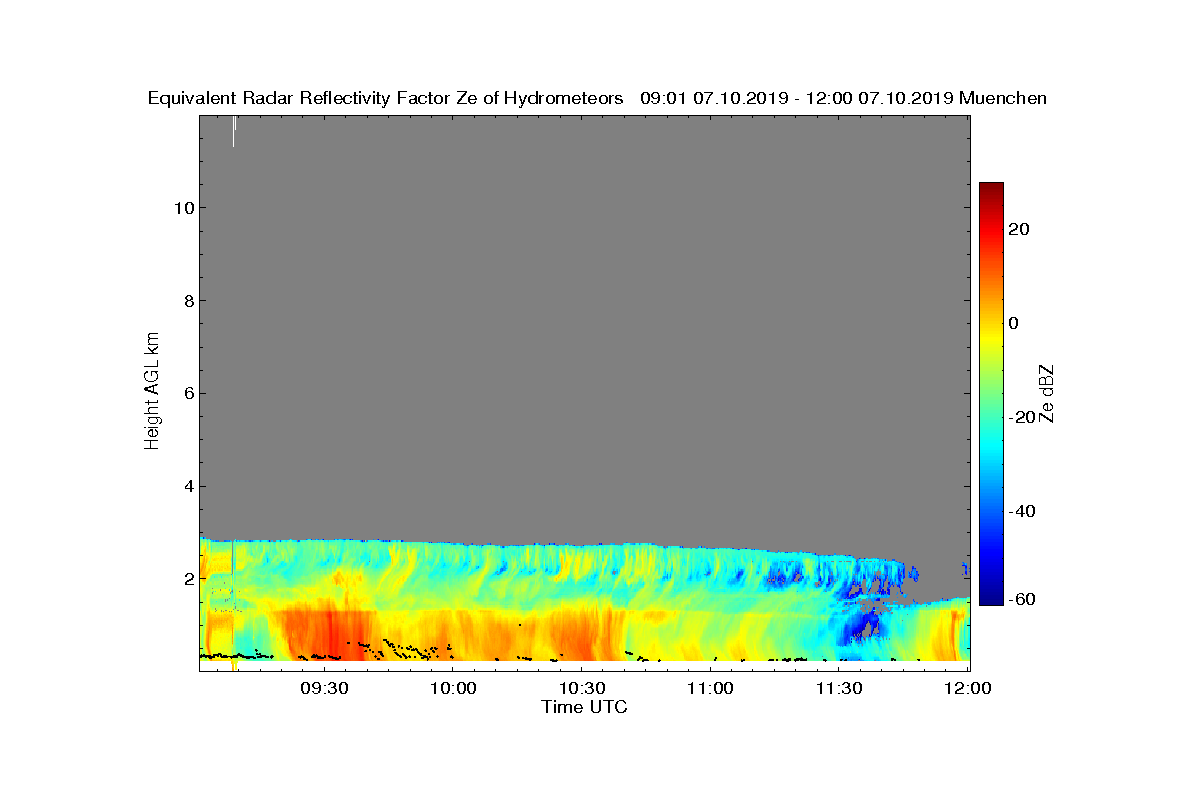The image size is (1200, 800).
Task: Click the white vertical line at plot top-left
Action: click(234, 131)
